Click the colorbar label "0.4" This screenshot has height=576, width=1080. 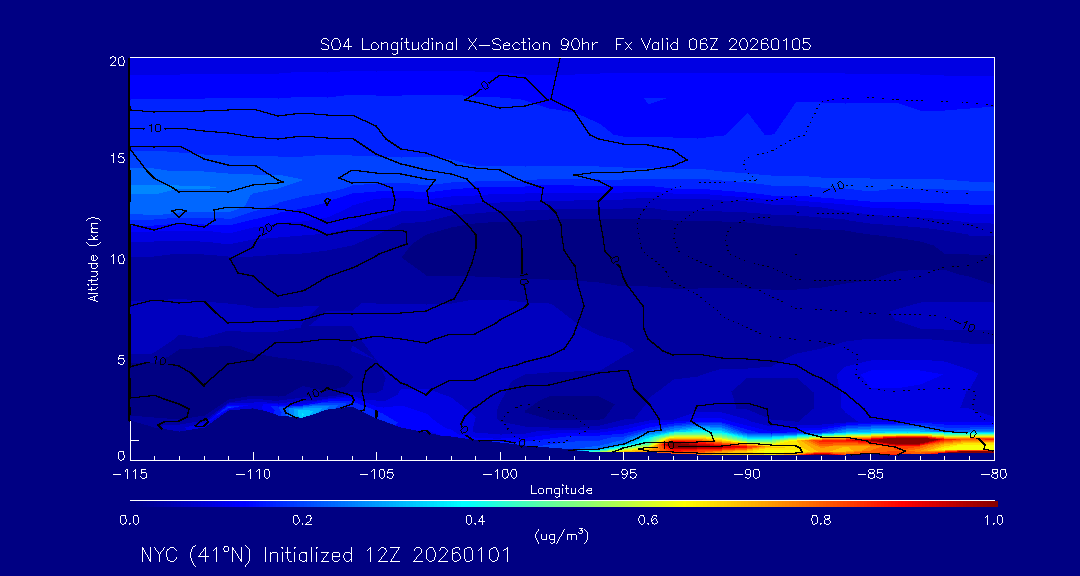[475, 520]
